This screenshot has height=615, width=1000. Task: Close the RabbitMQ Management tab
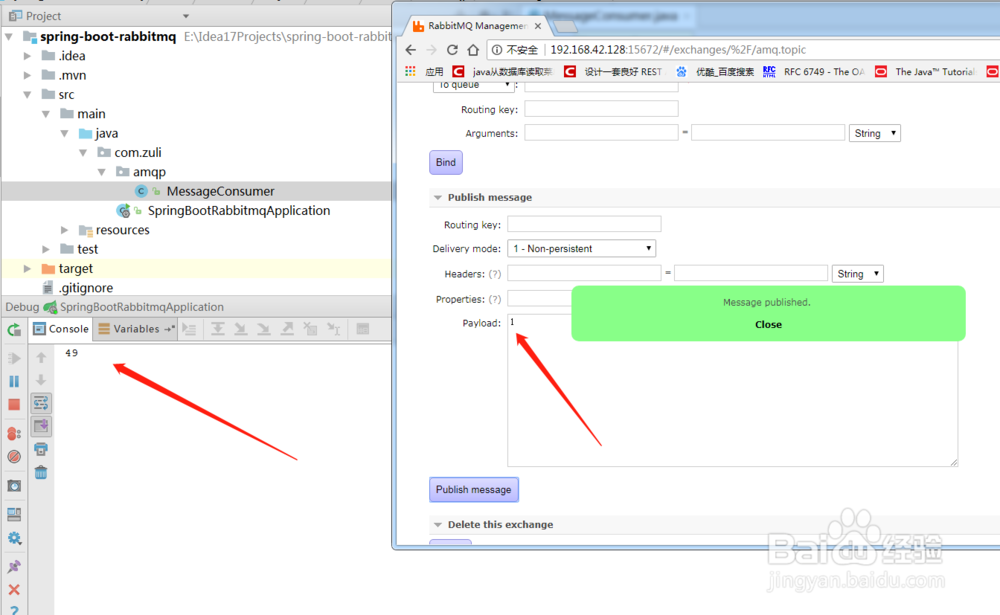[x=538, y=26]
